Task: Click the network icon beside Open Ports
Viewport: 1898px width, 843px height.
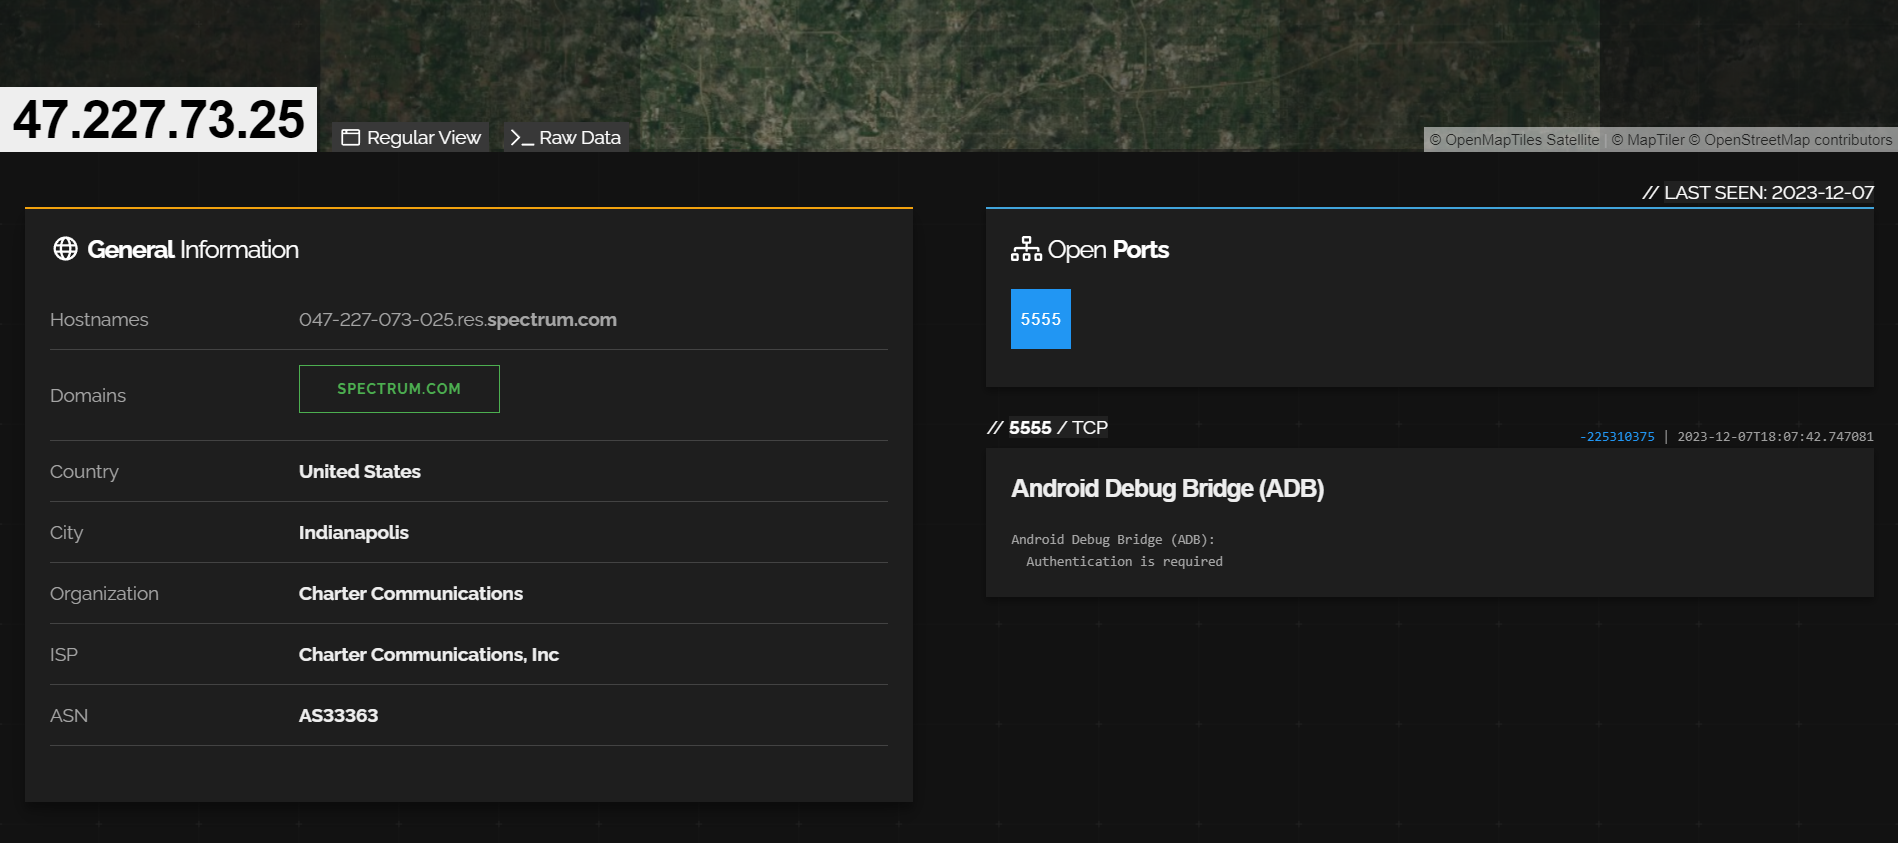Action: [x=1026, y=249]
